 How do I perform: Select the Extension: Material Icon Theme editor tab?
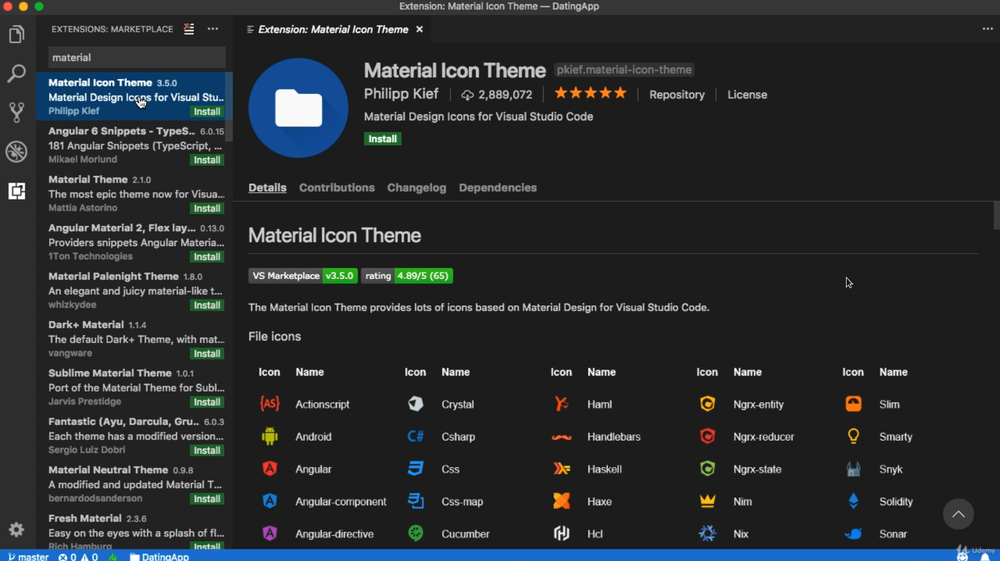pos(333,29)
